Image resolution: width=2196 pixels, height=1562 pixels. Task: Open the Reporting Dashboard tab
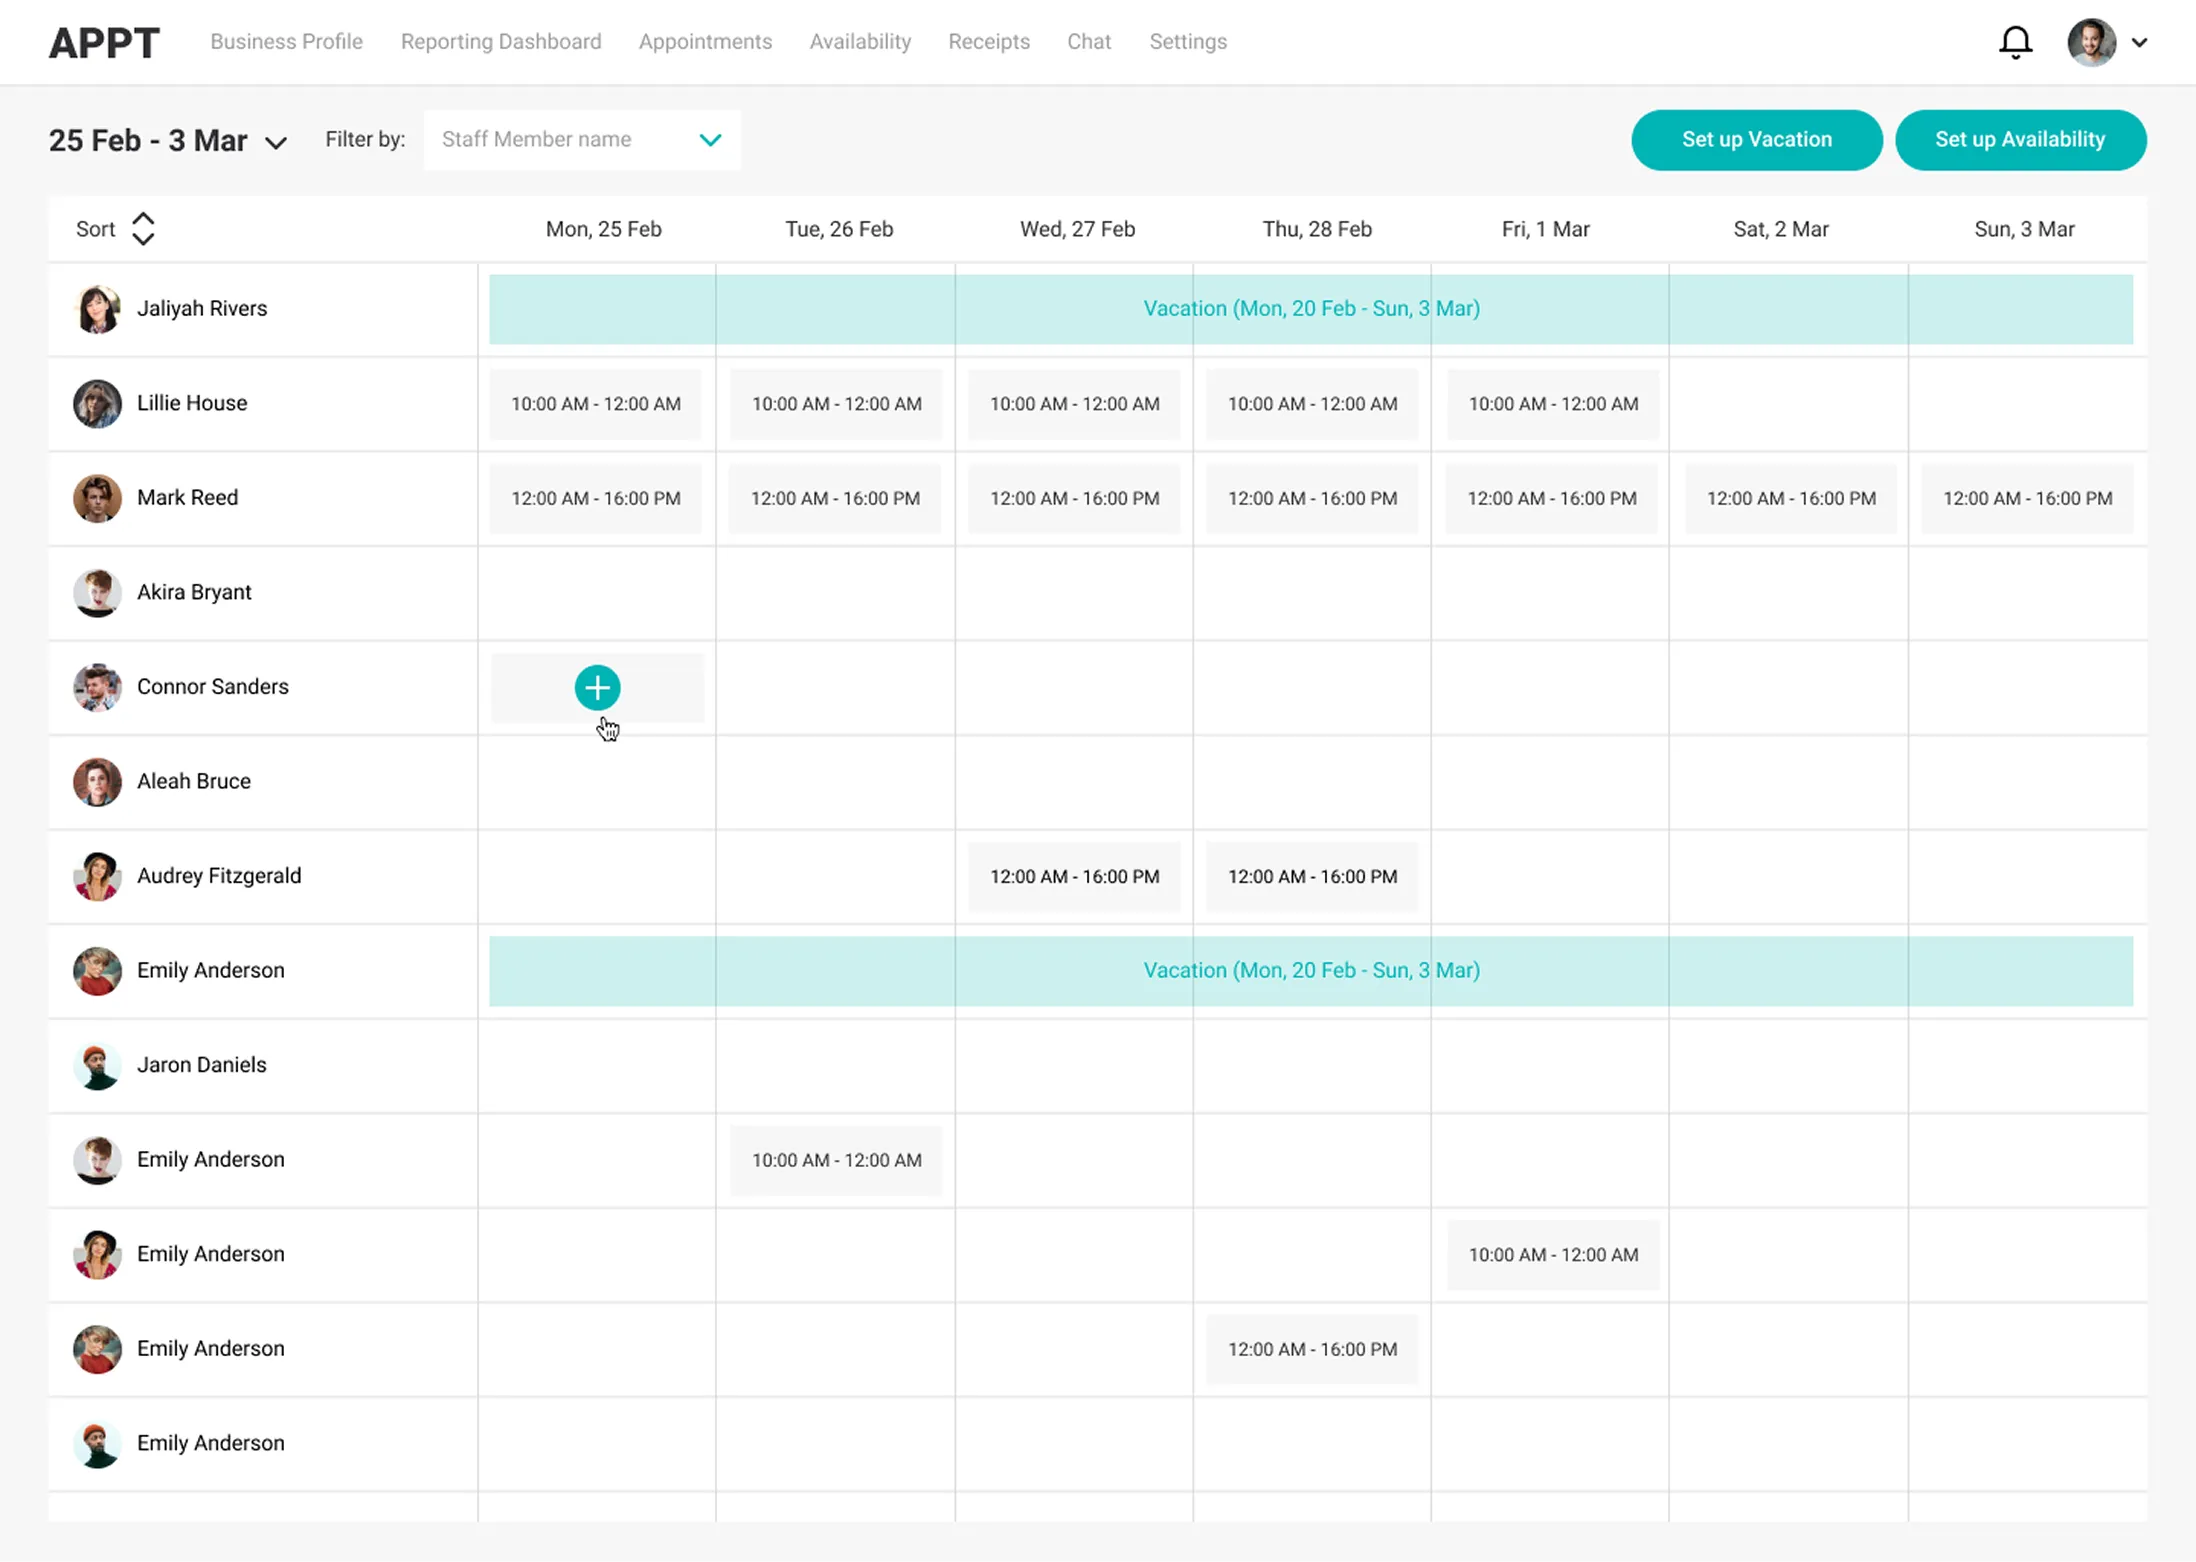501,42
